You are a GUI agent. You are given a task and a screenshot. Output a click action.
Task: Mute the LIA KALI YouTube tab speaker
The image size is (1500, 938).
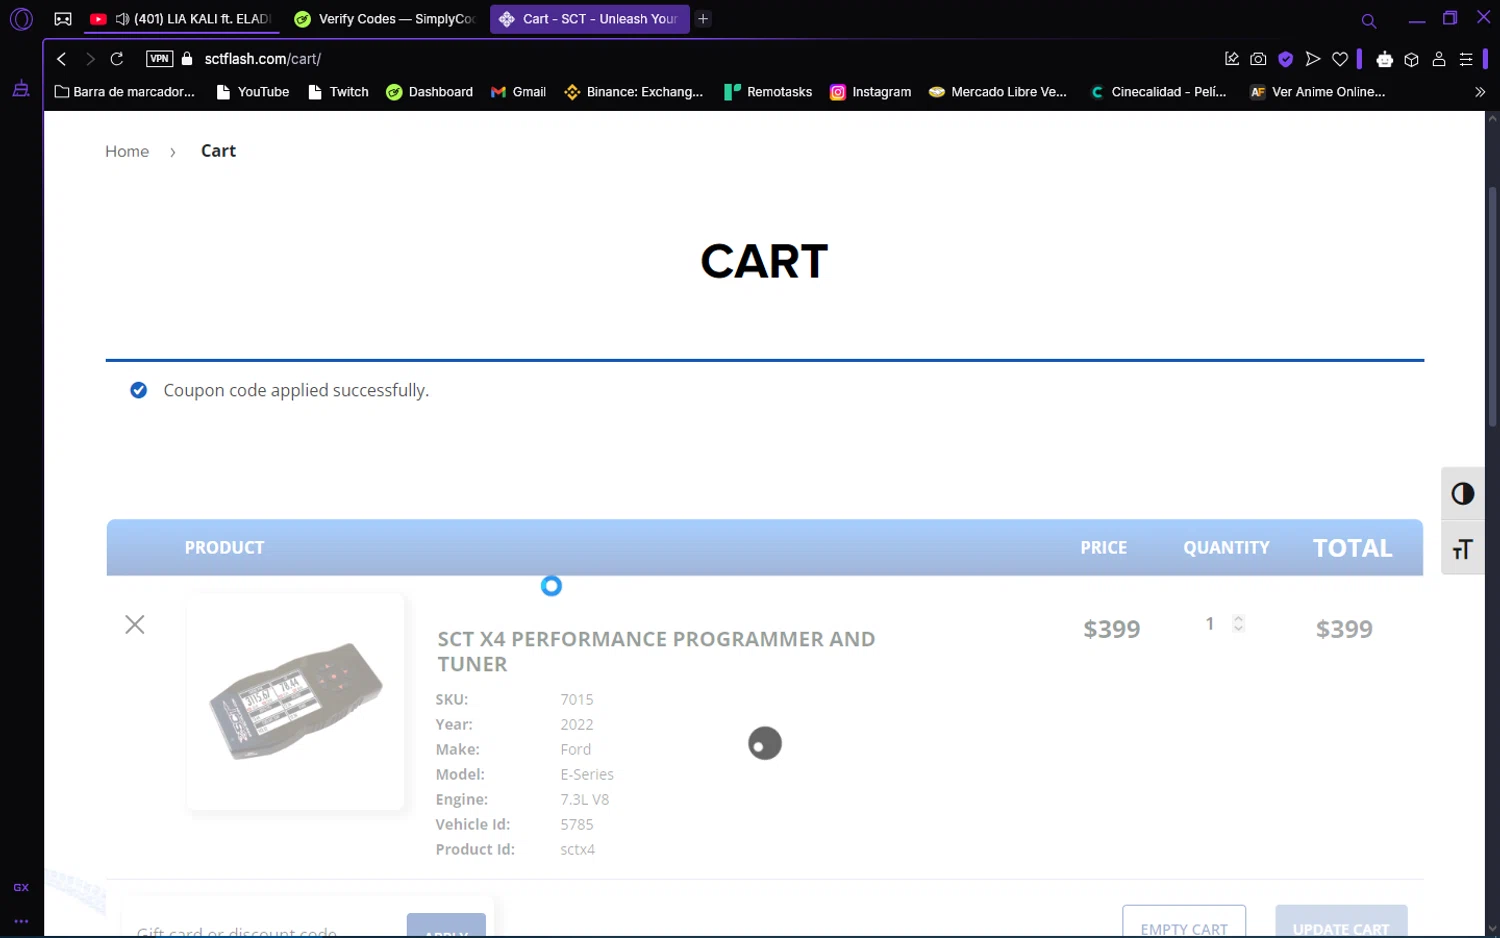[122, 19]
